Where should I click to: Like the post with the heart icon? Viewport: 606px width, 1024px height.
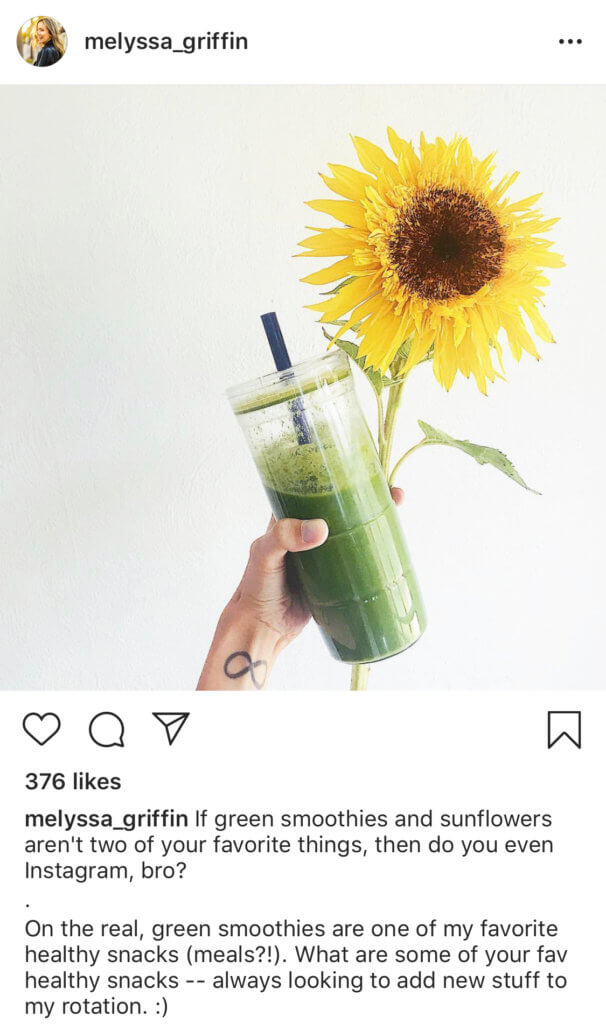click(41, 729)
